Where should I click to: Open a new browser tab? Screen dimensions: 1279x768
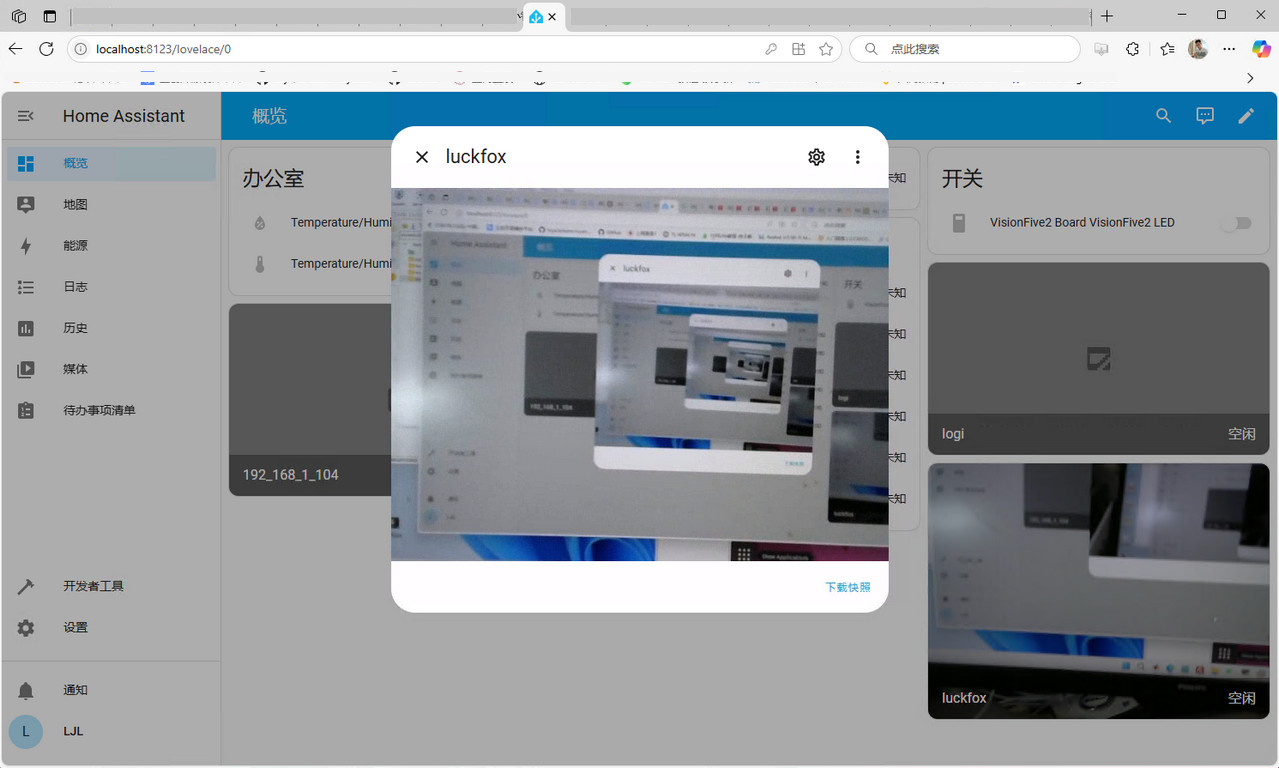pyautogui.click(x=1107, y=16)
